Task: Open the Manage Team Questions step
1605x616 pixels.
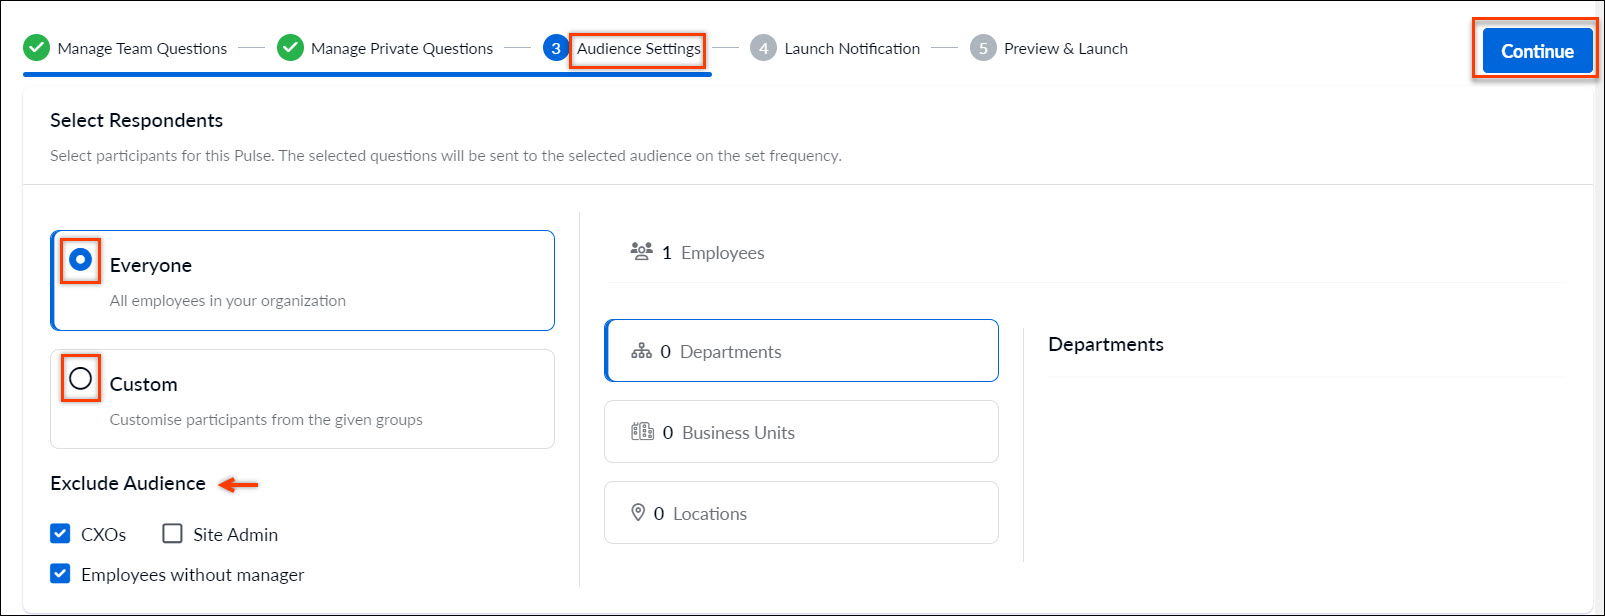Action: (142, 48)
